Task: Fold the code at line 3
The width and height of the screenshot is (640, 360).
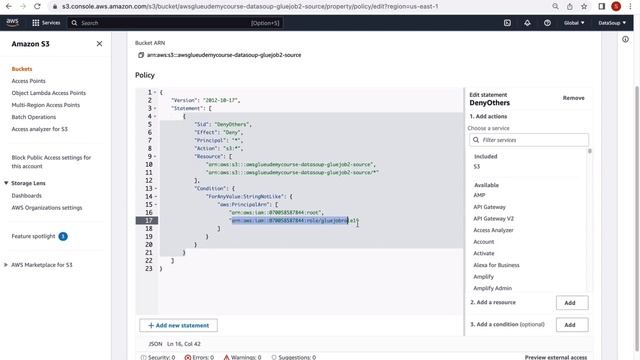Action: tap(156, 109)
